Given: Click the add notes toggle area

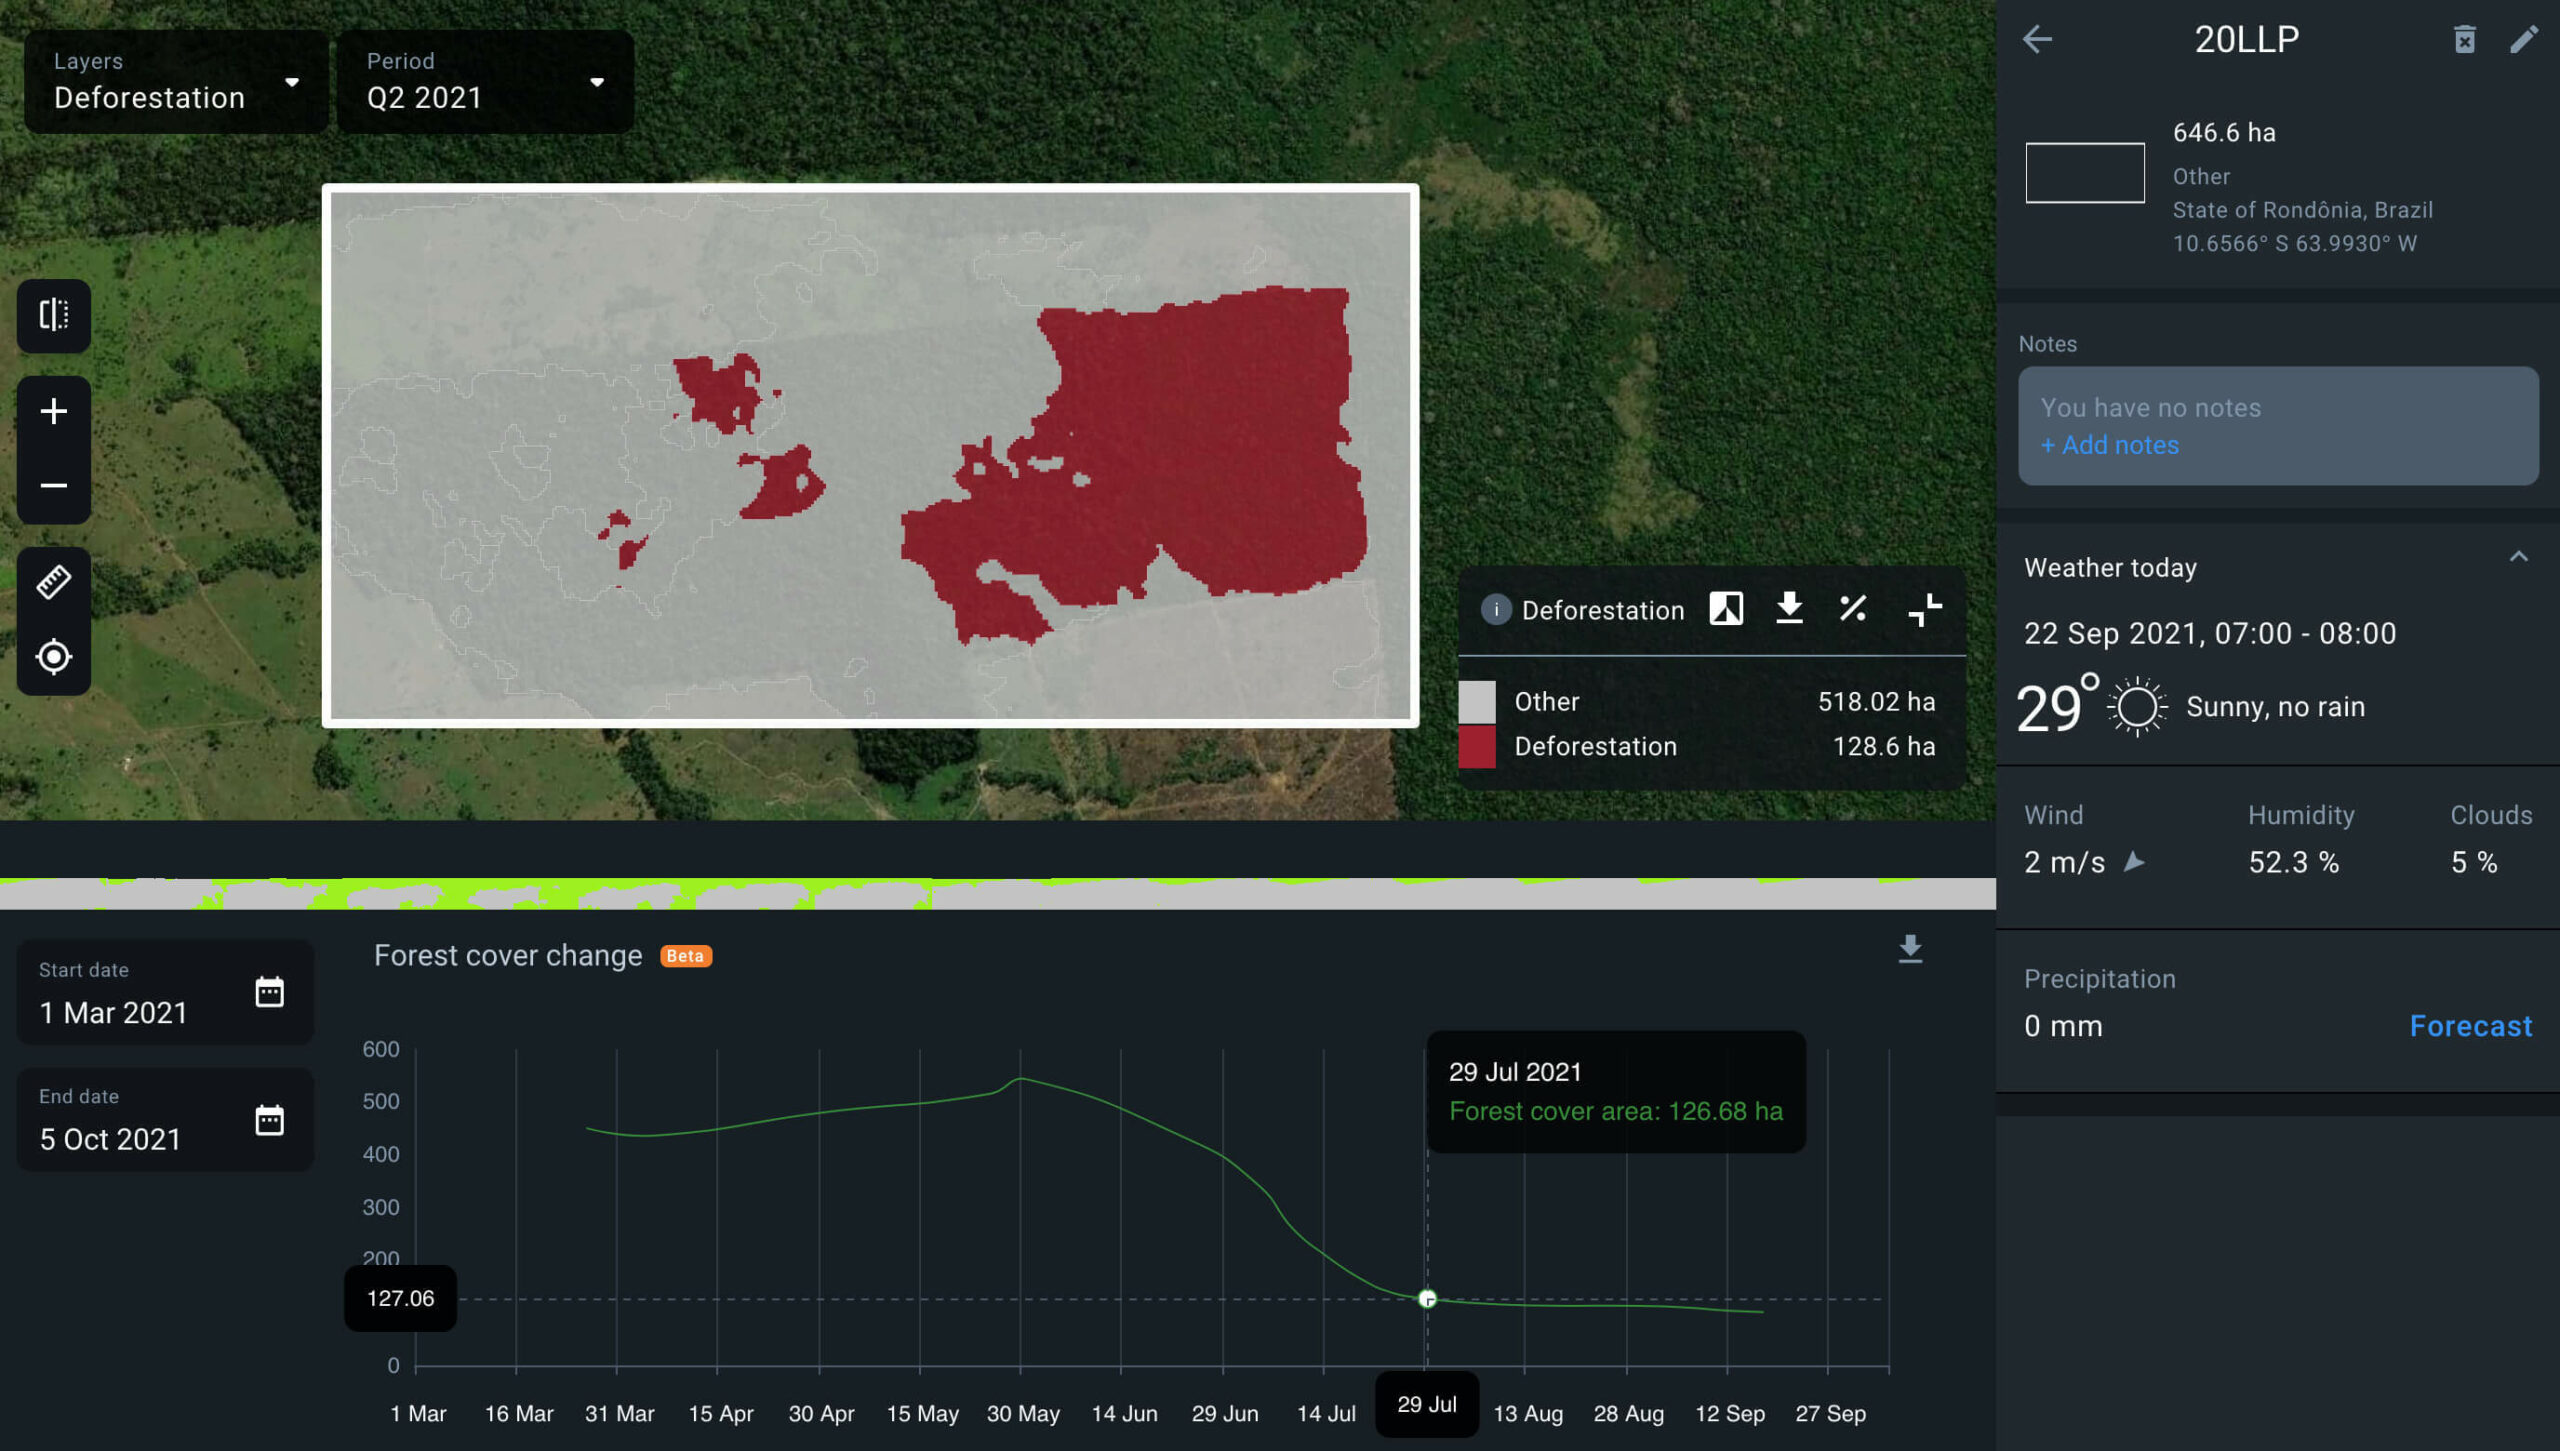Looking at the screenshot, I should pyautogui.click(x=2110, y=445).
